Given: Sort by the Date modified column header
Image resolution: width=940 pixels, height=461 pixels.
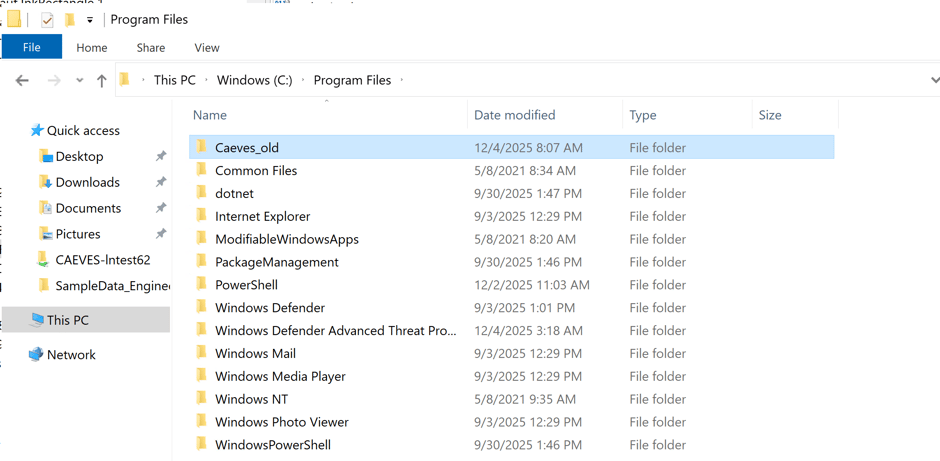Looking at the screenshot, I should tap(514, 115).
